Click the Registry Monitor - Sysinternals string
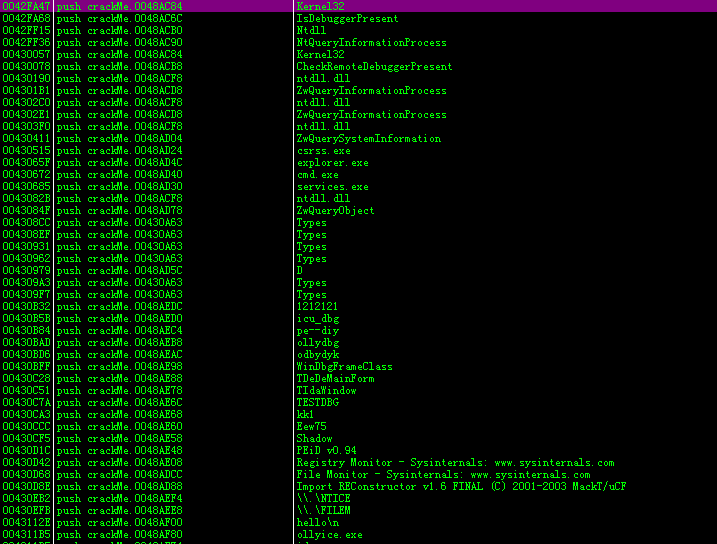This screenshot has width=717, height=544. pos(455,463)
